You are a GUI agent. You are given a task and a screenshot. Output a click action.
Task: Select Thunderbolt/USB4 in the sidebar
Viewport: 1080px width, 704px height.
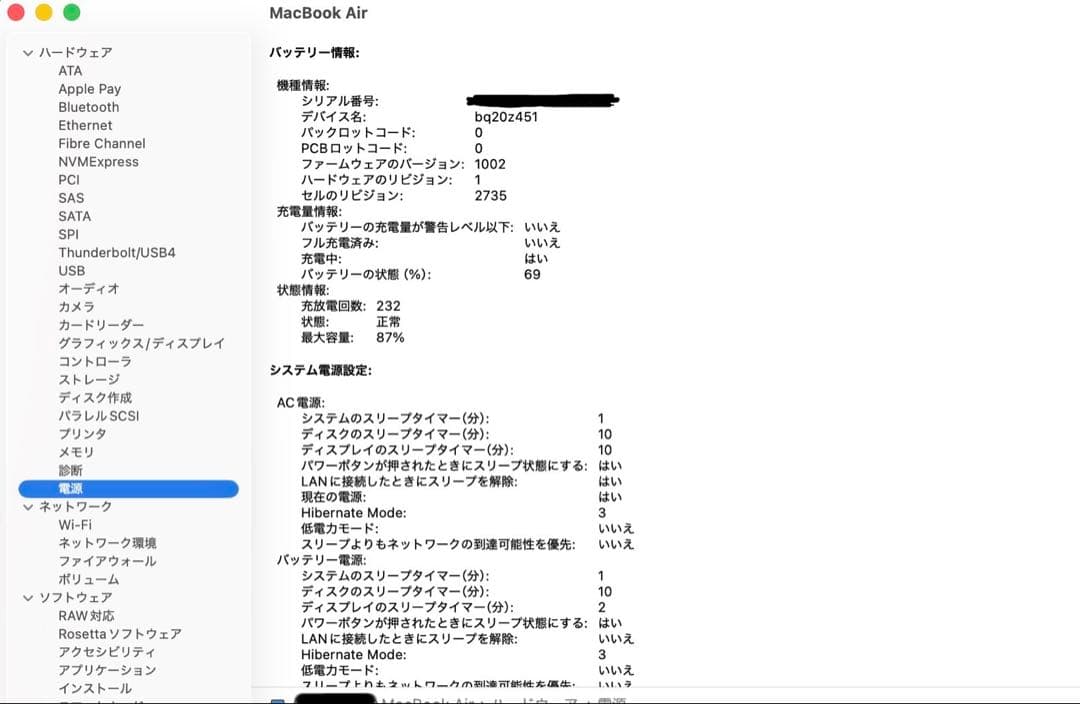tap(117, 252)
